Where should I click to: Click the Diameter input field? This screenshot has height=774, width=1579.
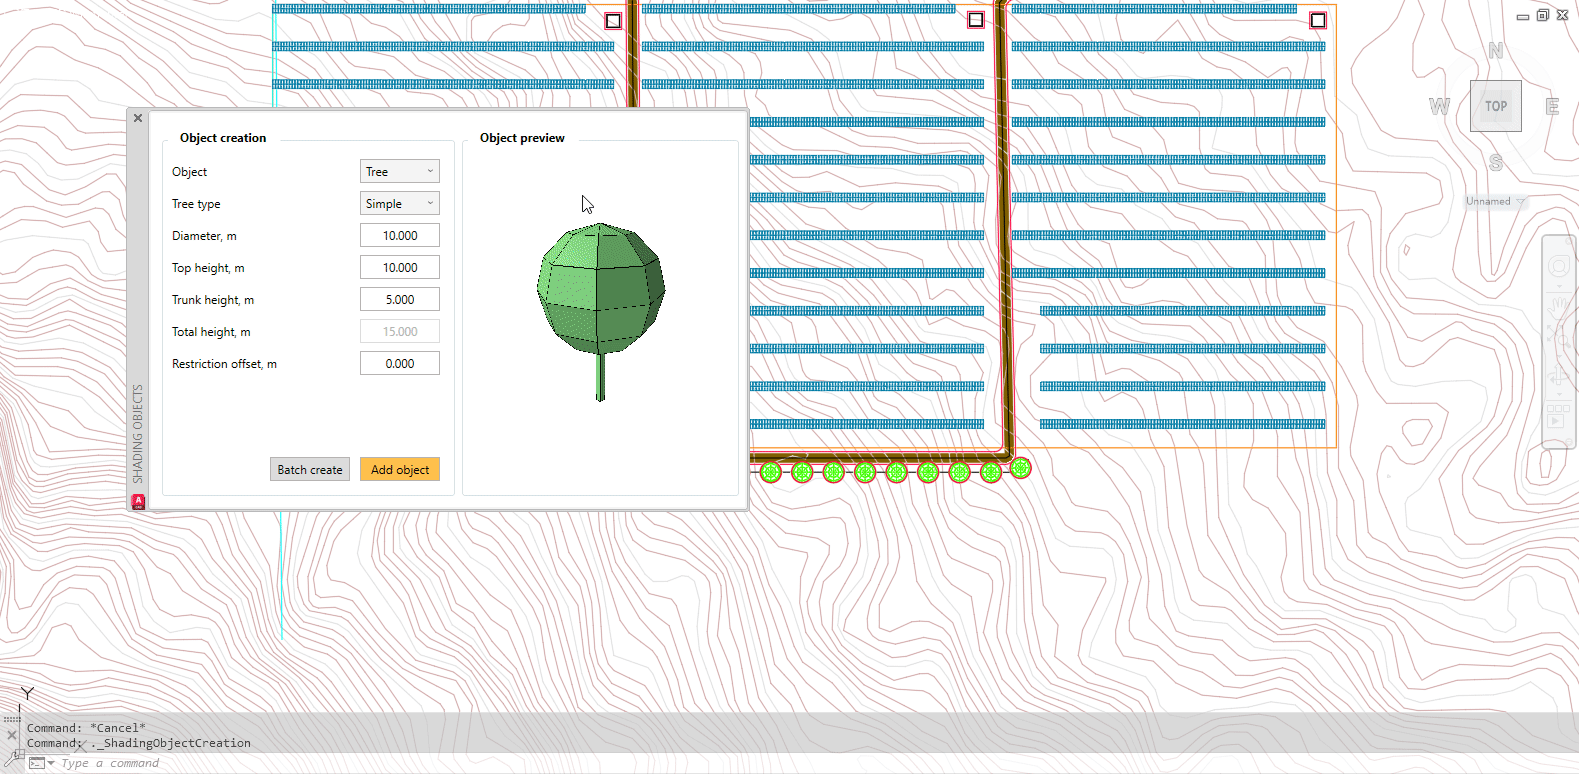point(399,236)
